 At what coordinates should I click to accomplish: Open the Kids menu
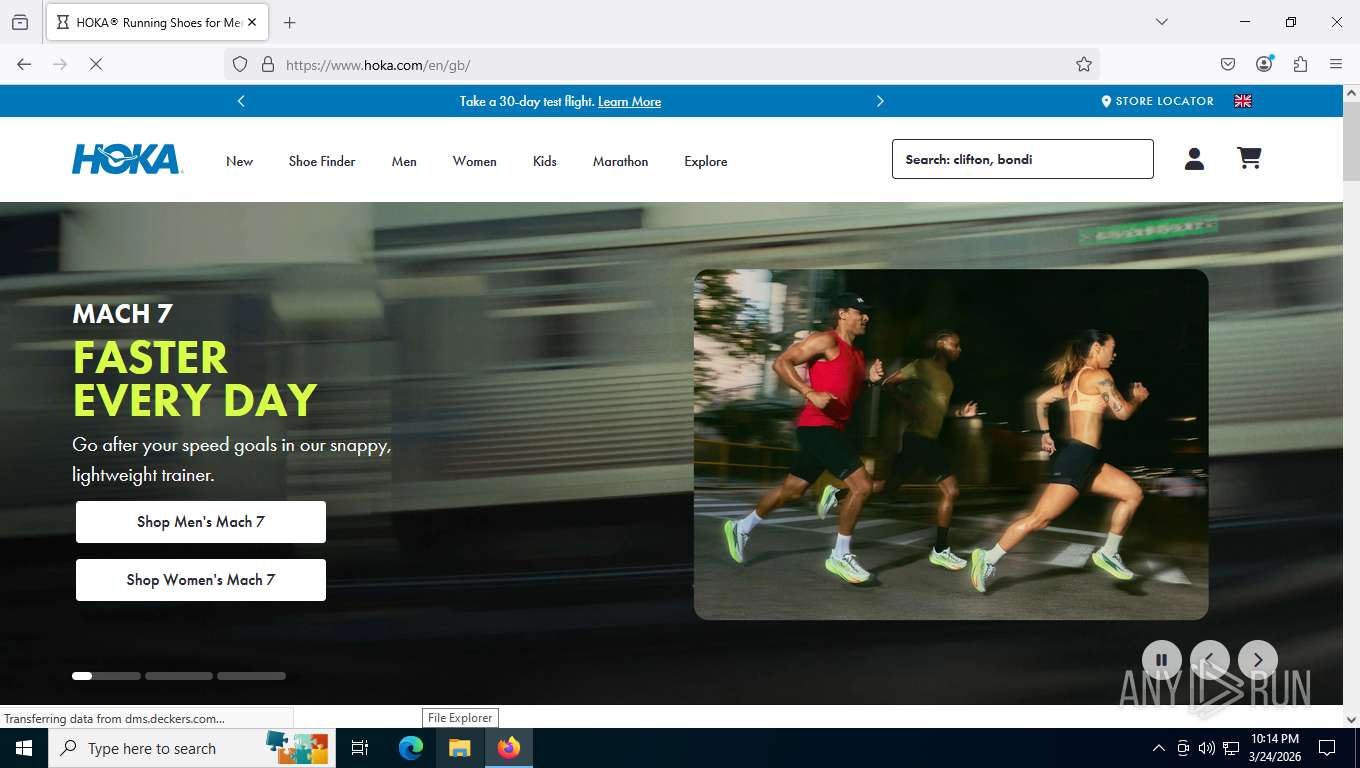[545, 161]
